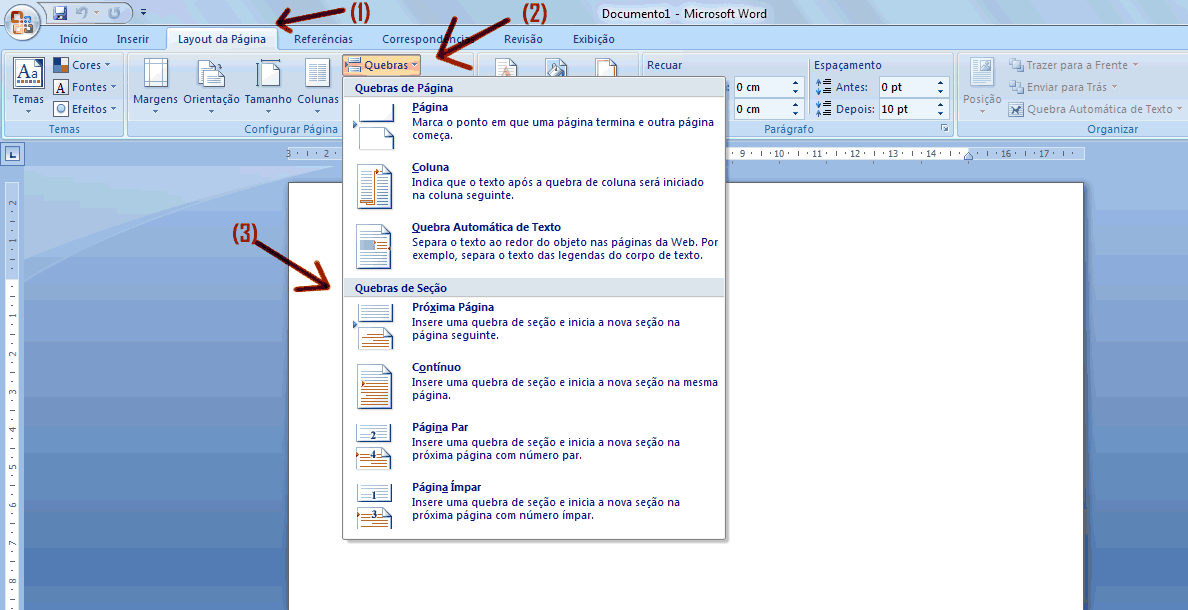Choose Quebra Automática de Texto break
Image resolution: width=1188 pixels, height=610 pixels.
click(533, 247)
